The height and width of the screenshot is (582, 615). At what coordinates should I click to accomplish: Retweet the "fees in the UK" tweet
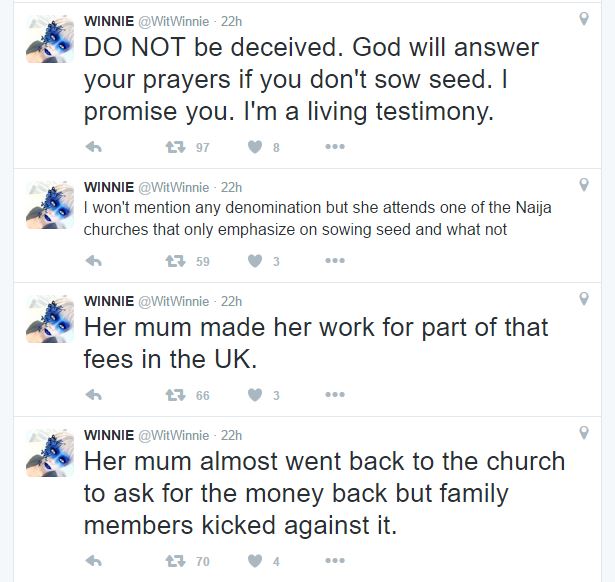(x=175, y=395)
